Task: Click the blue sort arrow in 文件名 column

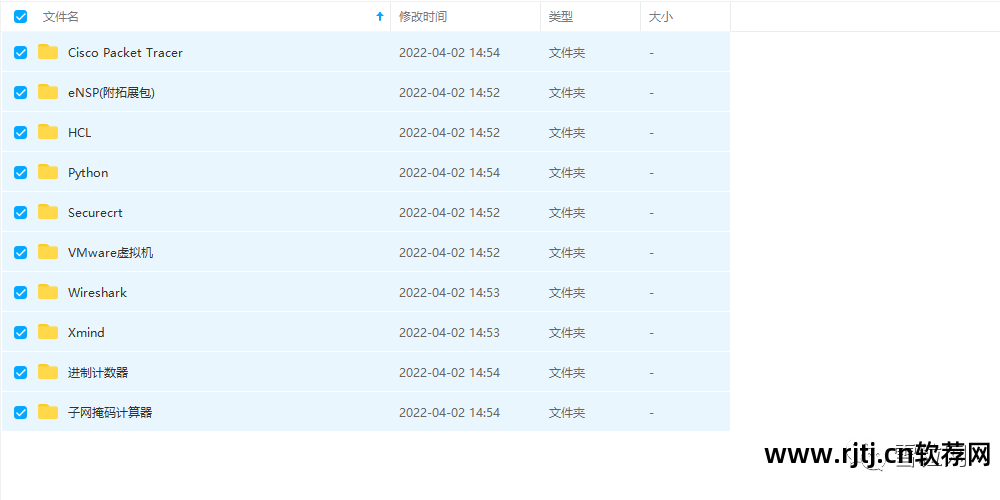Action: coord(380,17)
